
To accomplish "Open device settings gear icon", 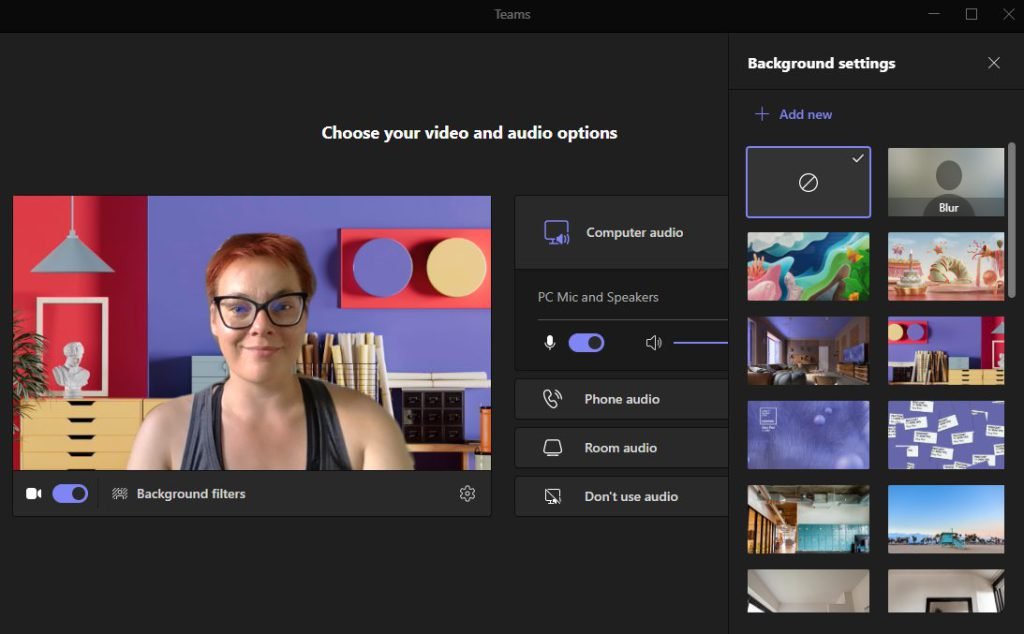I will 467,494.
